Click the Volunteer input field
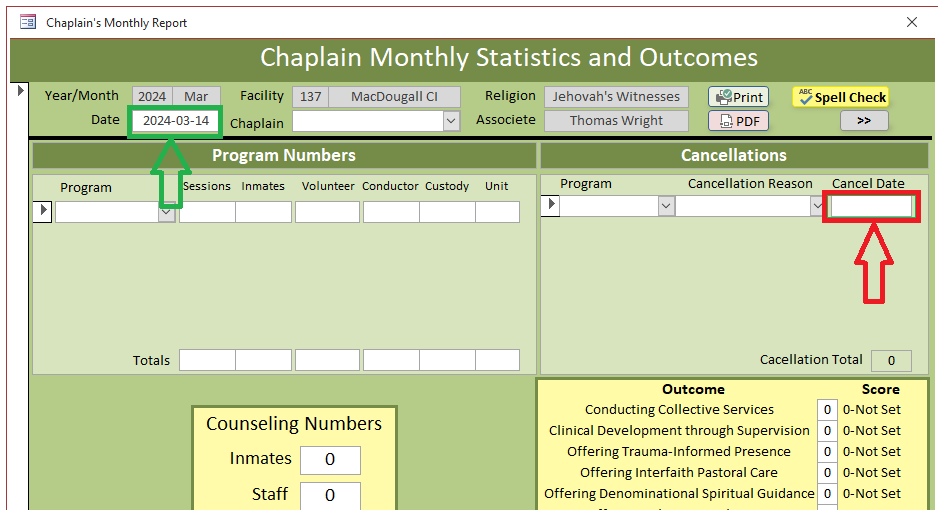Screen dimensions: 938x510 (327, 212)
